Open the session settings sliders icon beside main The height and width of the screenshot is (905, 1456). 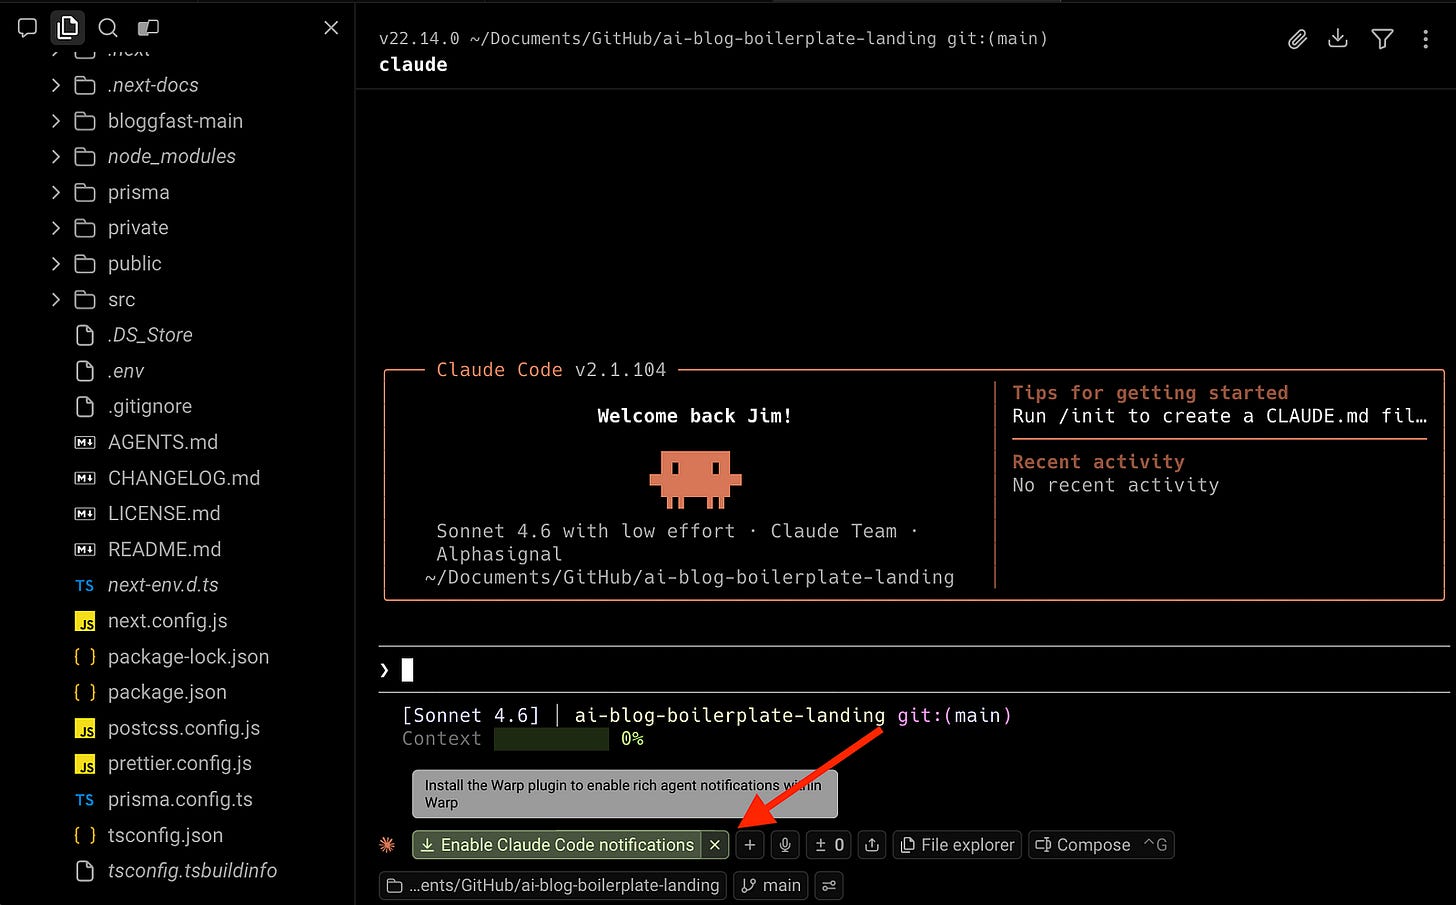(x=828, y=886)
